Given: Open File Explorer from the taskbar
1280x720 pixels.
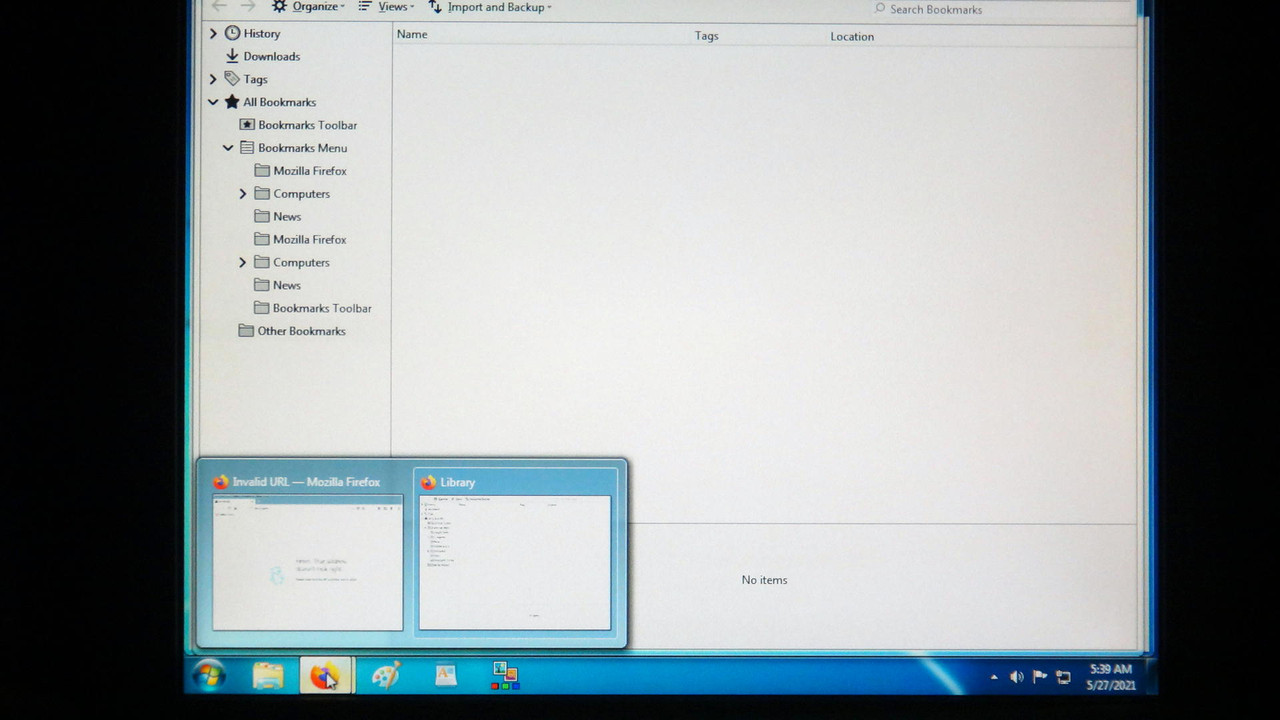Looking at the screenshot, I should click(267, 676).
